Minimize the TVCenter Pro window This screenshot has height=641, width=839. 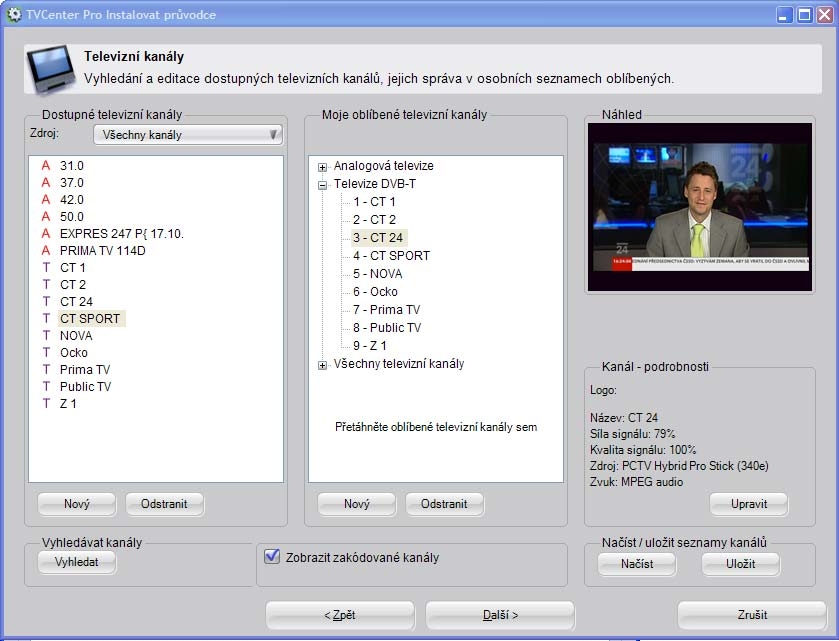coord(785,15)
